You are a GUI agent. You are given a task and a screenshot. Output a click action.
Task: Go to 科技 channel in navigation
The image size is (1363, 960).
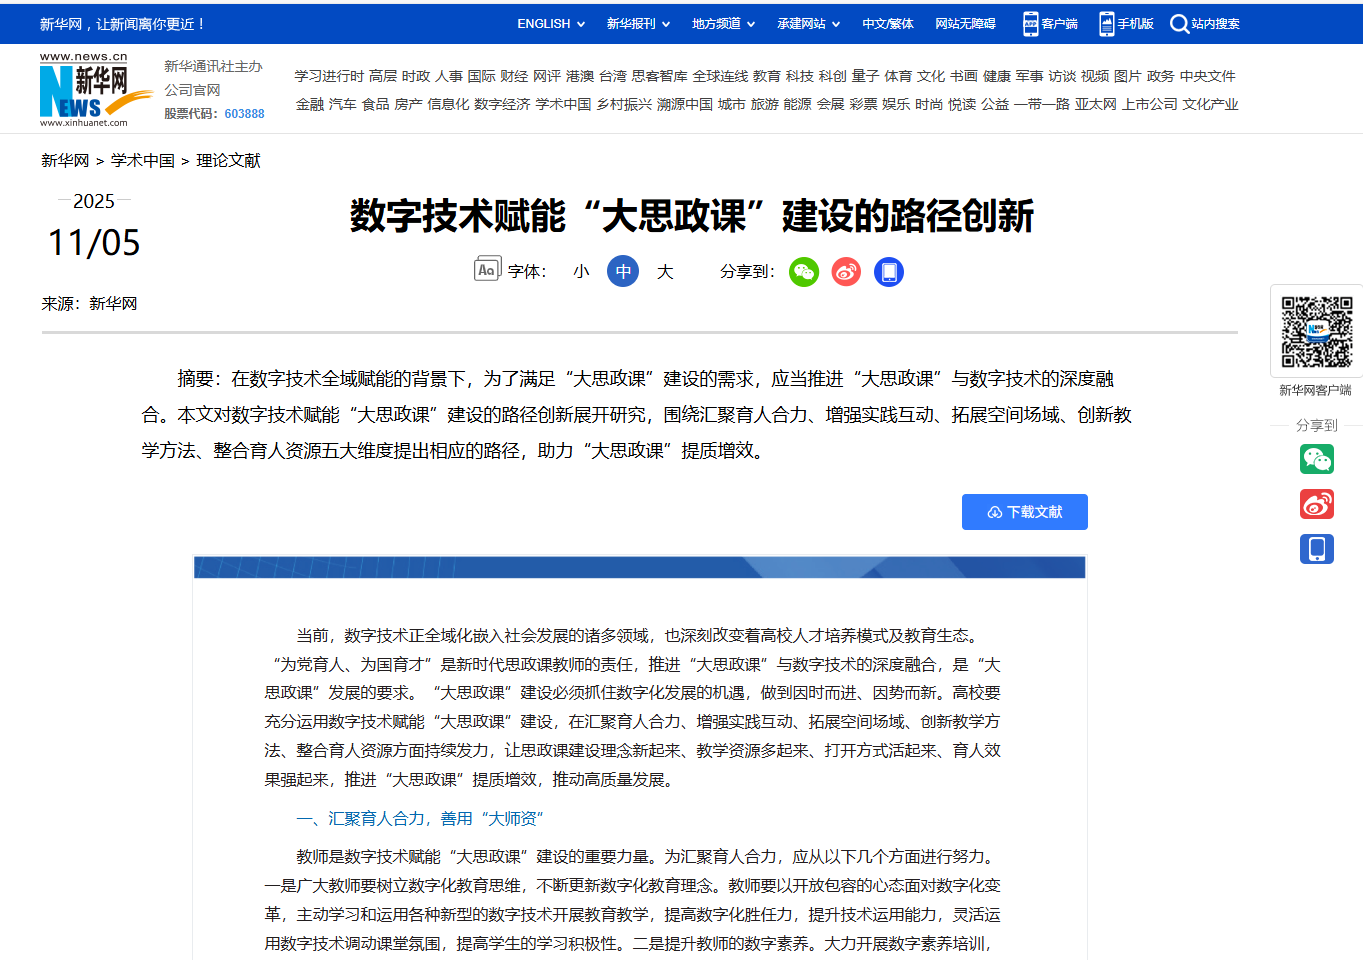799,76
